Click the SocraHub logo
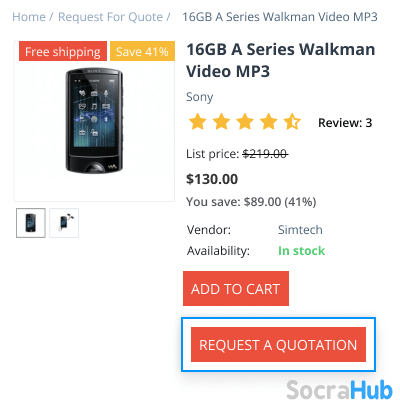The width and height of the screenshot is (400, 401). click(x=339, y=389)
